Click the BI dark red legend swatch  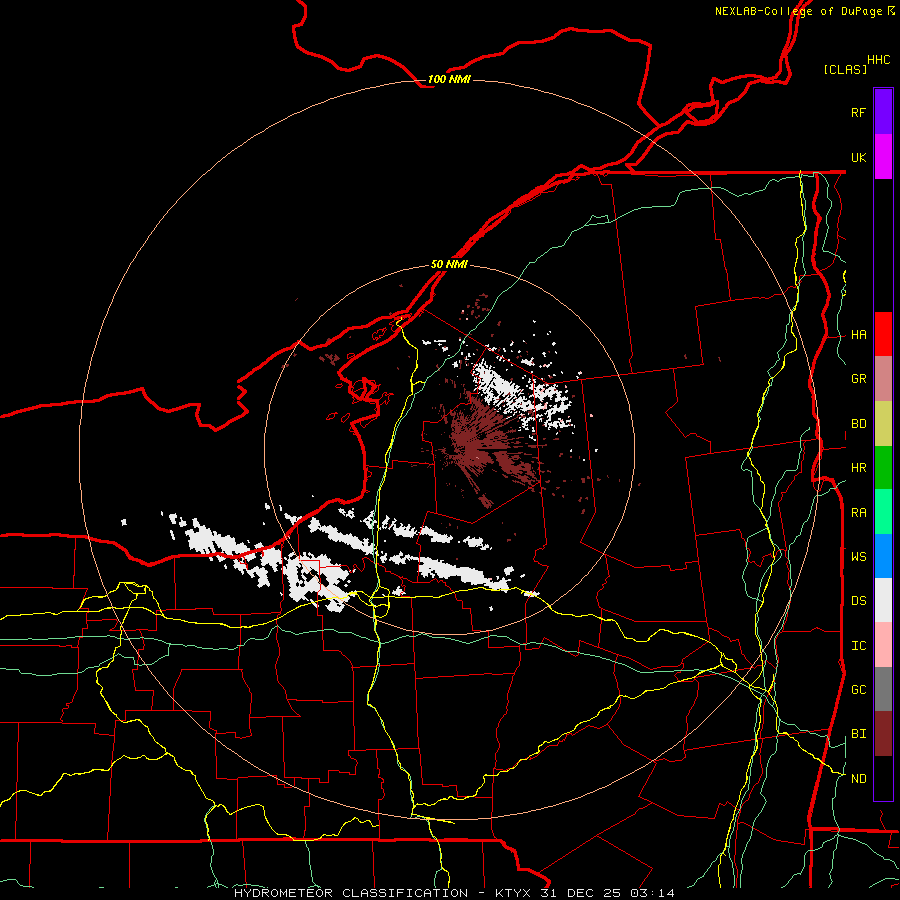click(x=883, y=734)
